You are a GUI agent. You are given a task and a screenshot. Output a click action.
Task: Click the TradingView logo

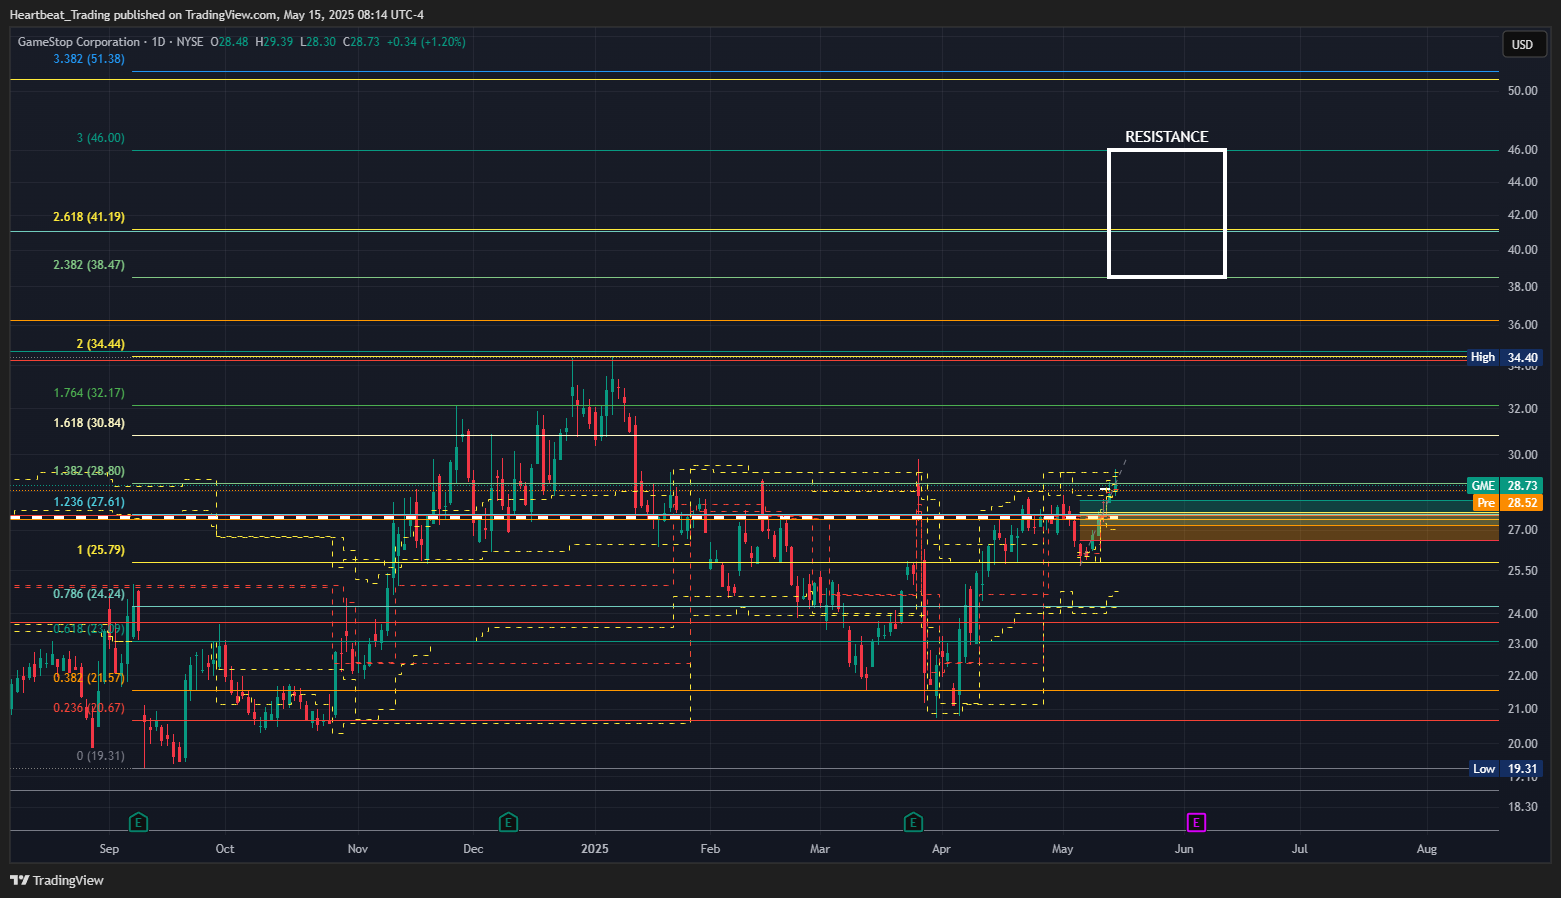click(57, 880)
